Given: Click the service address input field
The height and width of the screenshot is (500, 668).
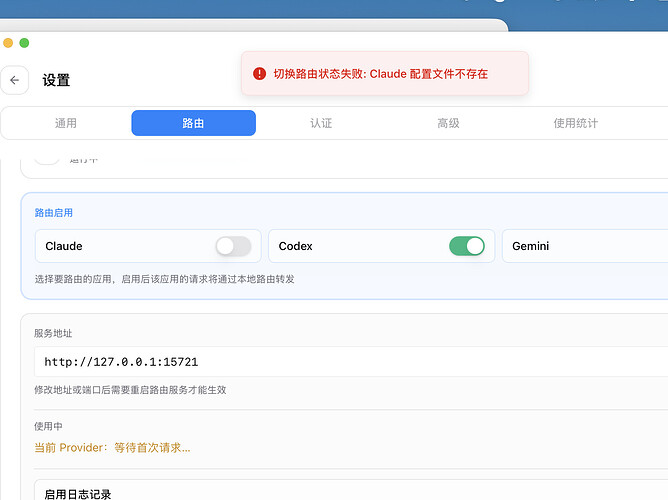Looking at the screenshot, I should 351,362.
